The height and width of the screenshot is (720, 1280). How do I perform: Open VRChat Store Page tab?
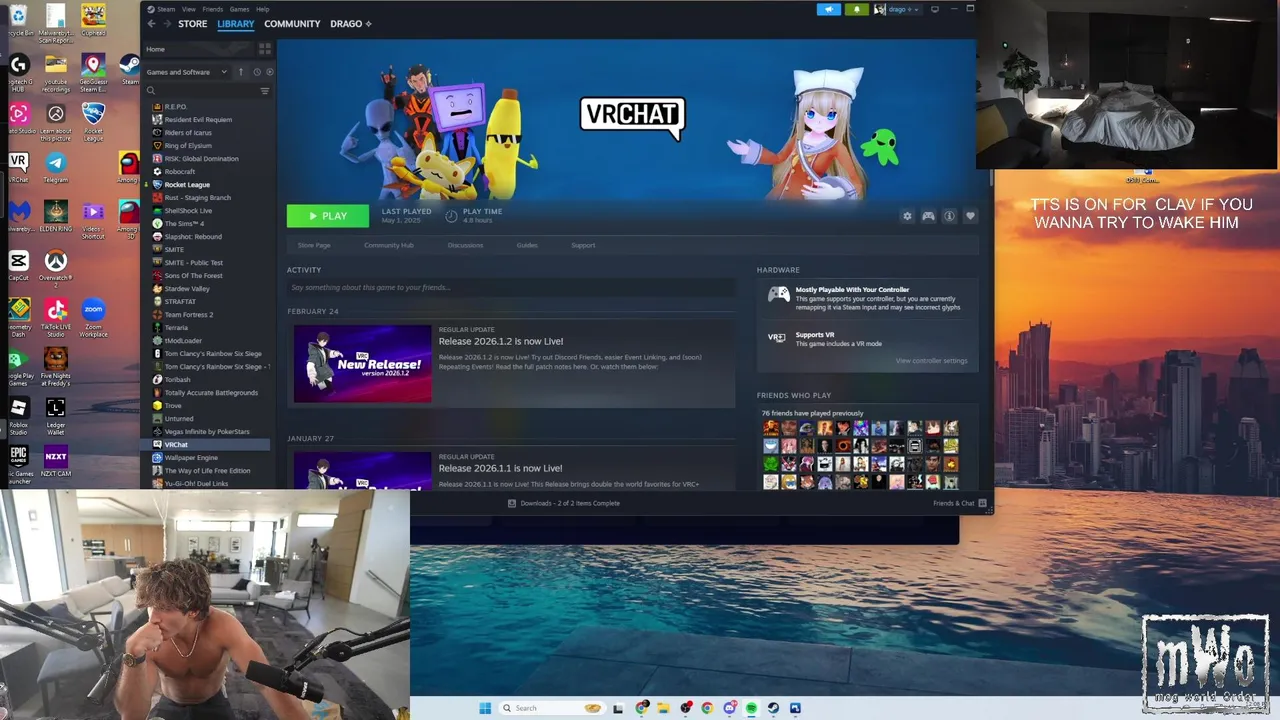coord(314,245)
